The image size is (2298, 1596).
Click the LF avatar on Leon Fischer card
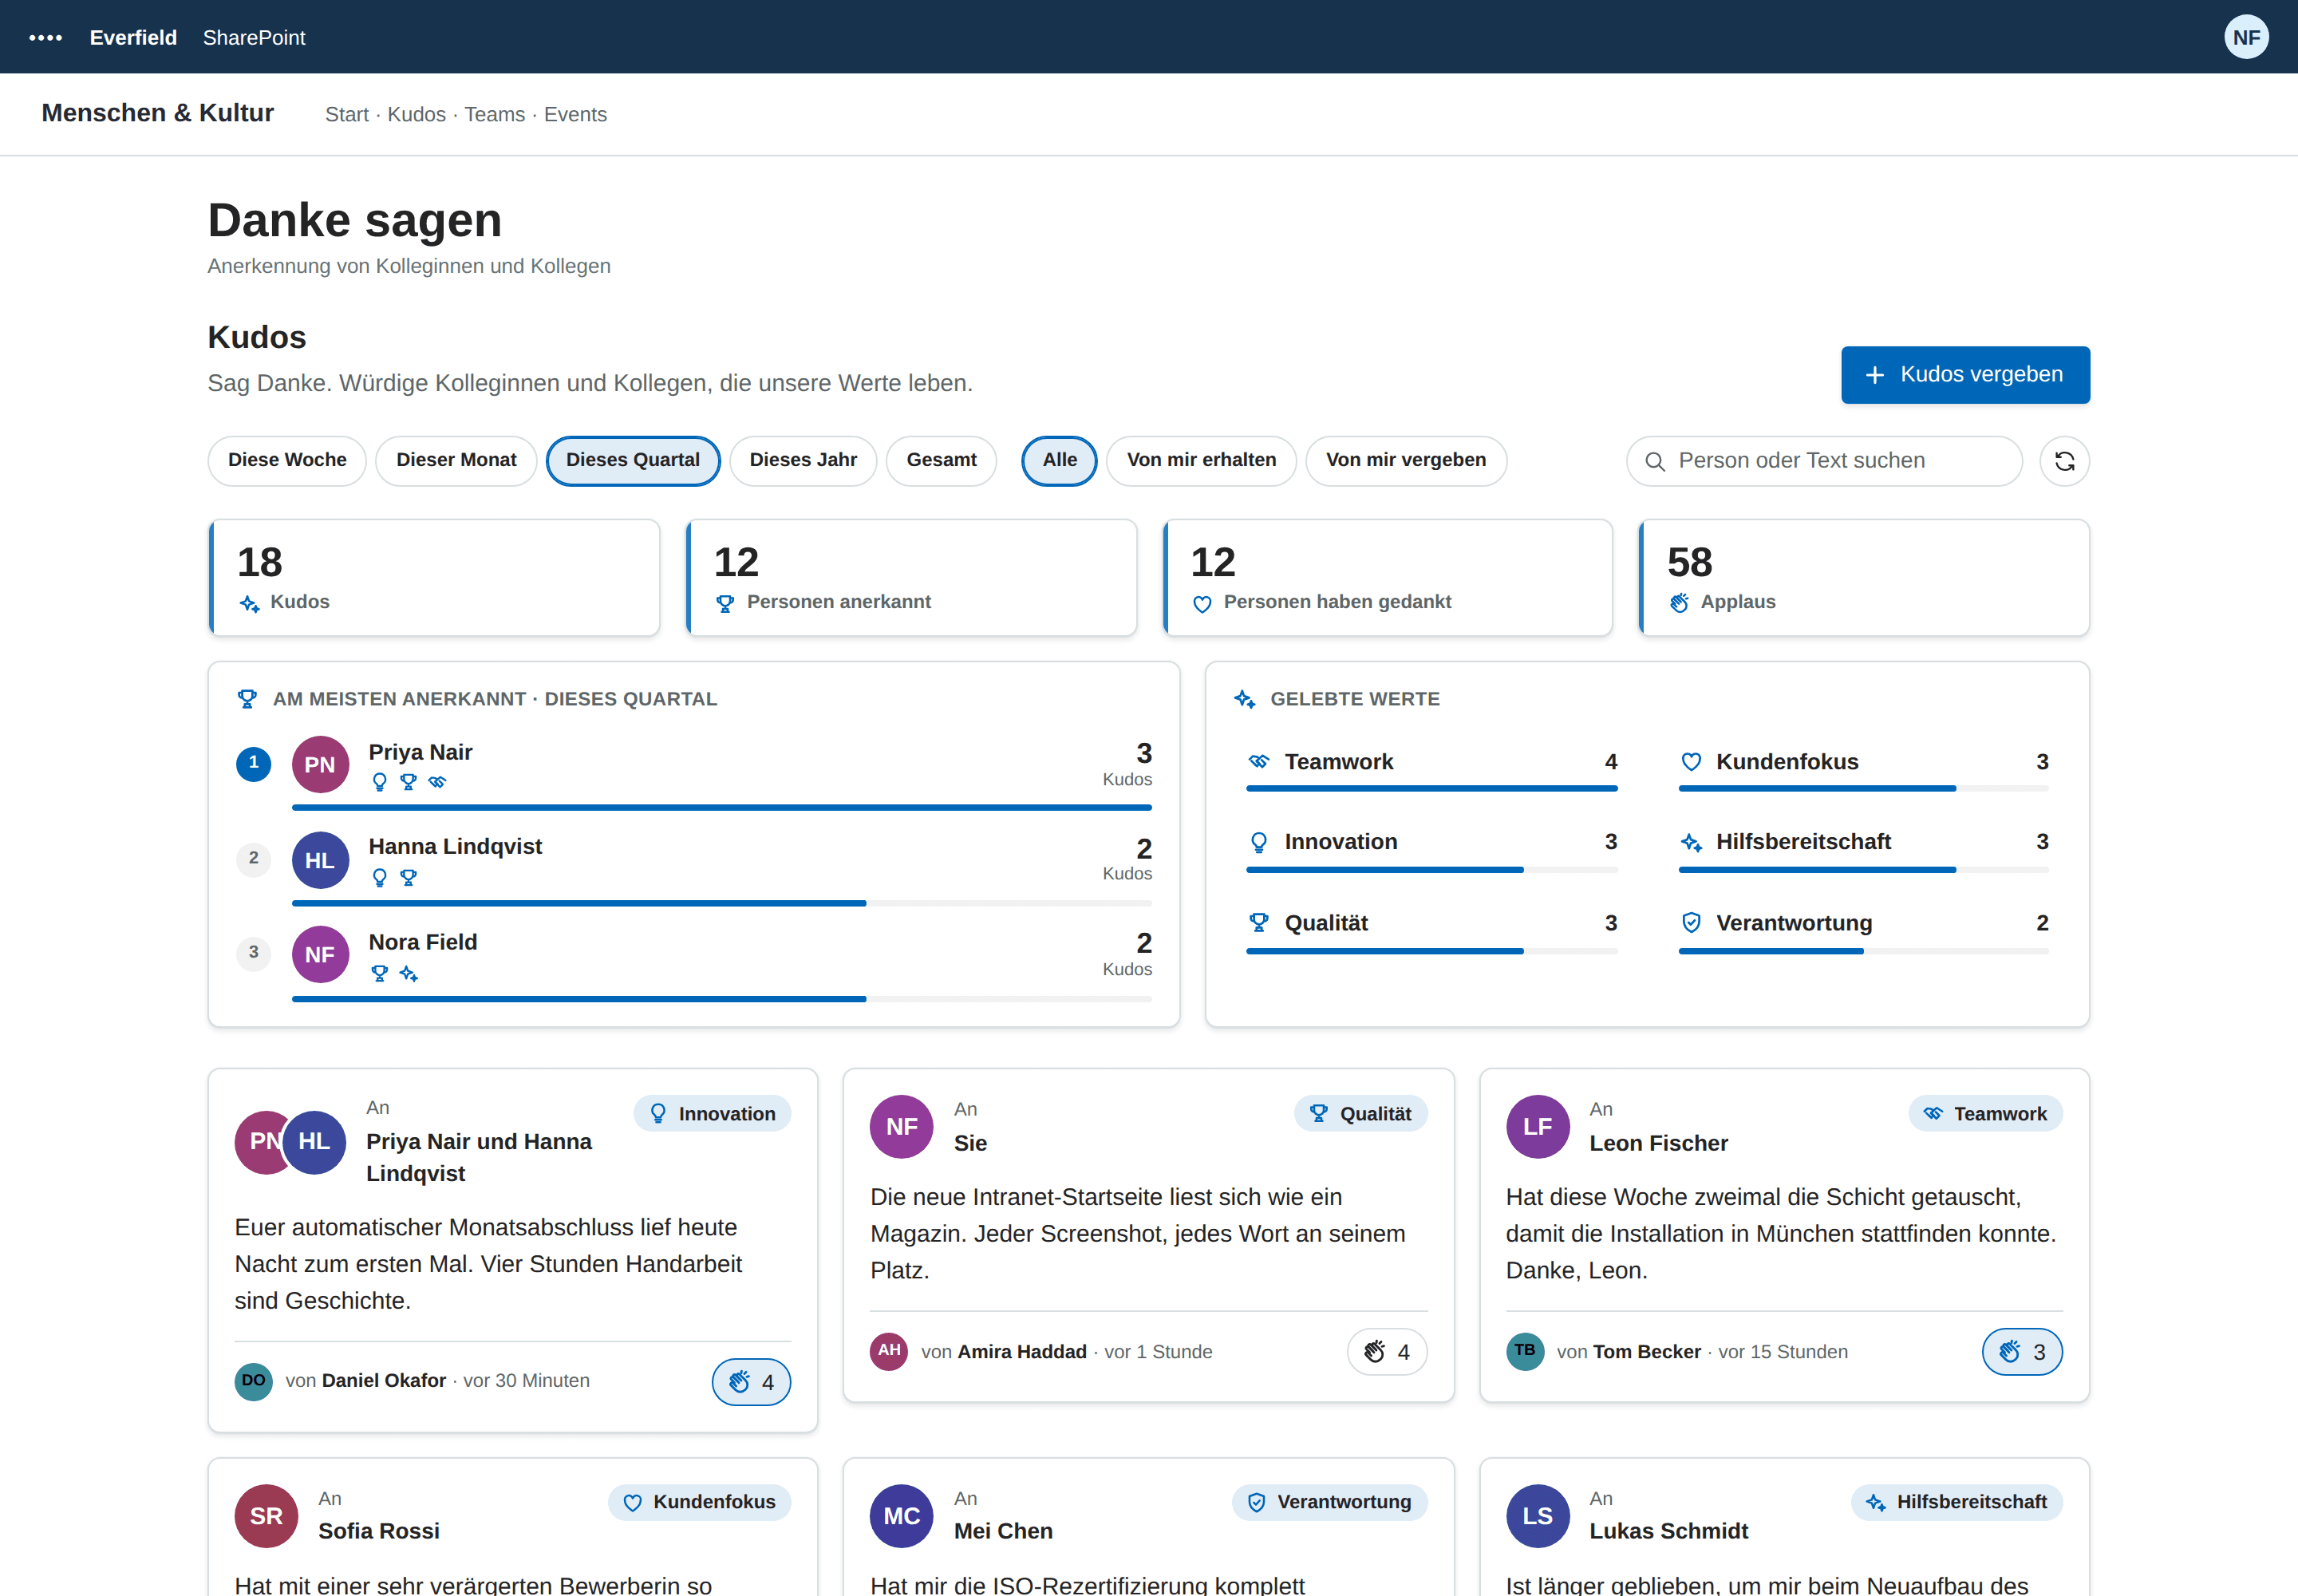tap(1538, 1127)
